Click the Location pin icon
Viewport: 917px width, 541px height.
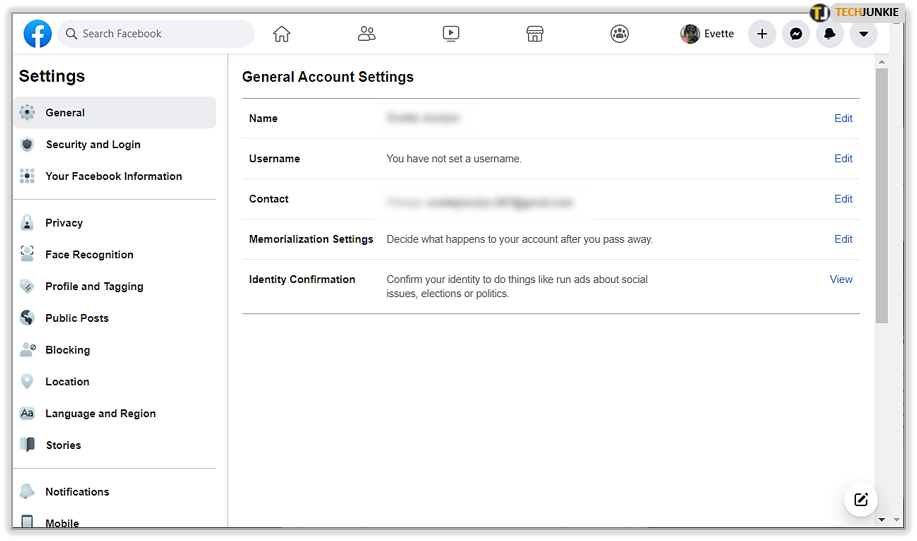click(27, 381)
